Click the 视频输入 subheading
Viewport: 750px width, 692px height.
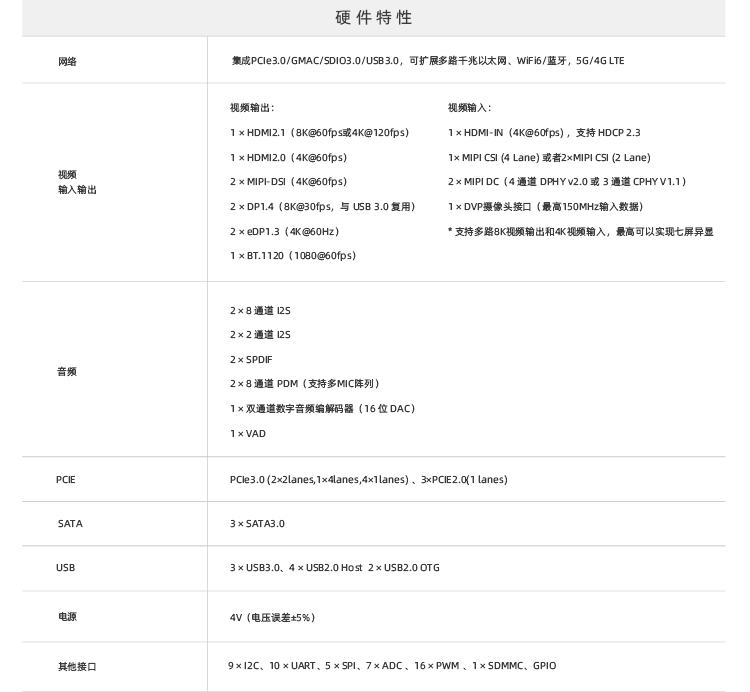[469, 108]
